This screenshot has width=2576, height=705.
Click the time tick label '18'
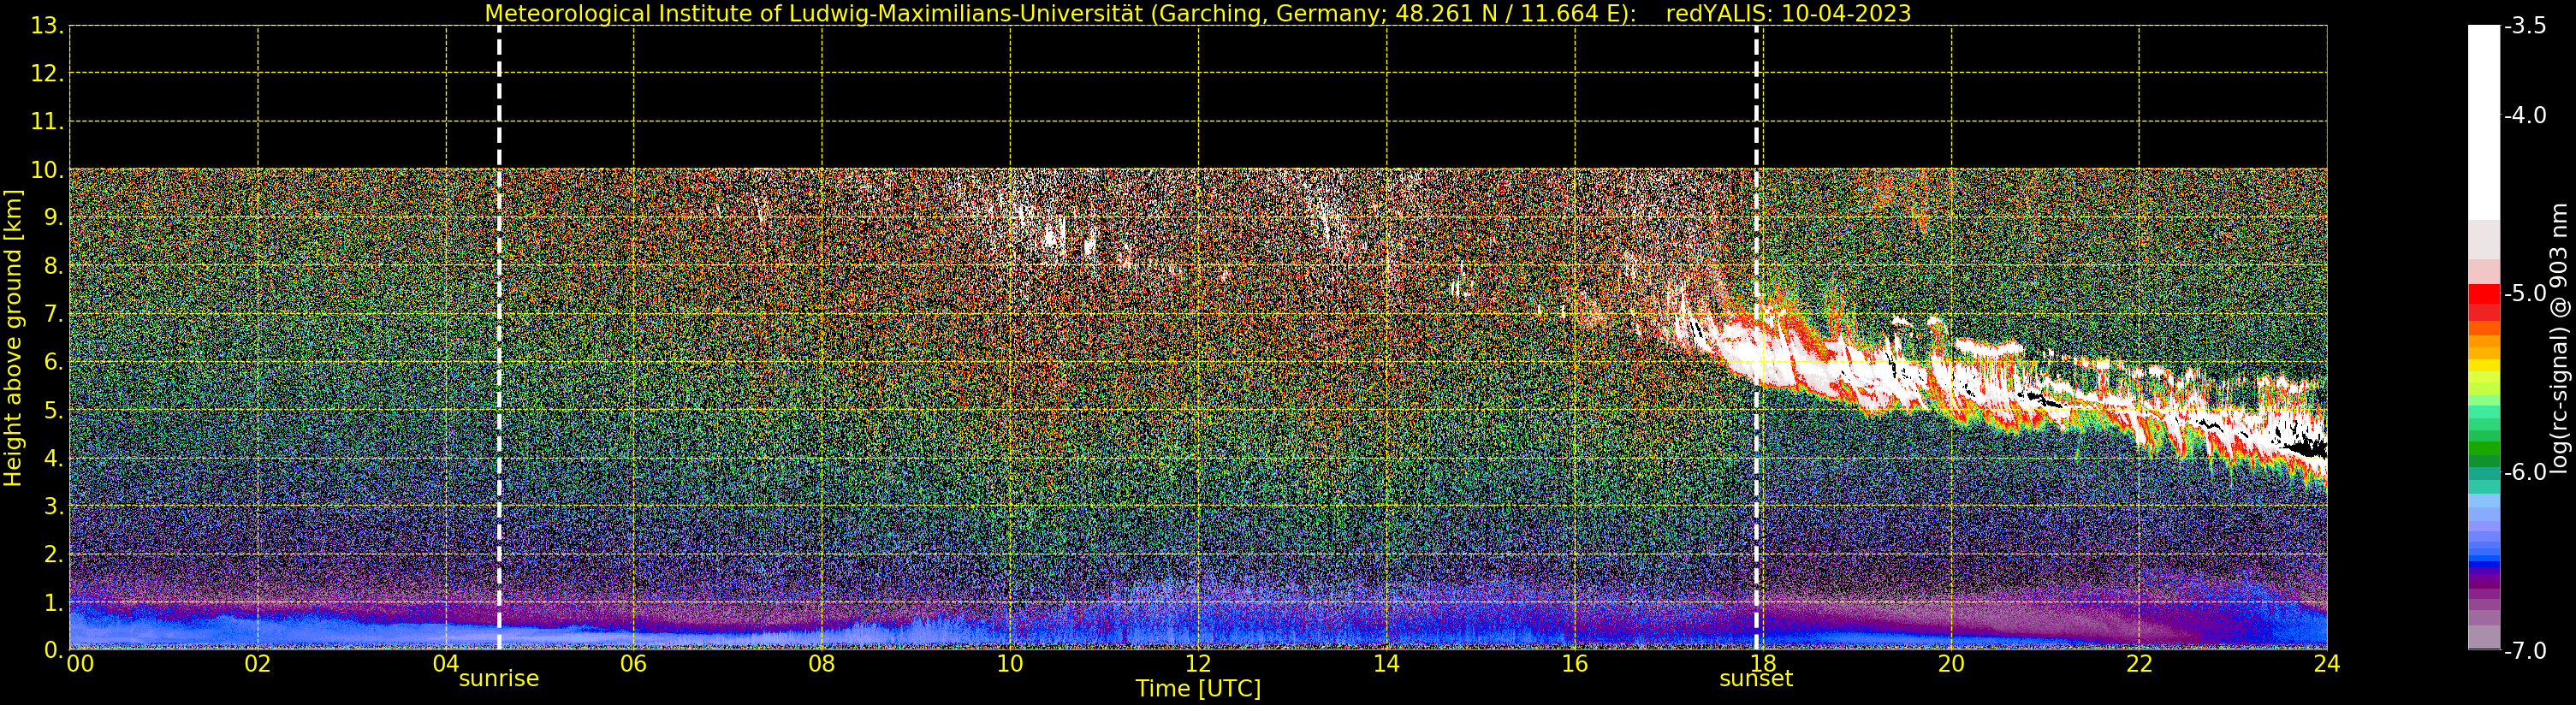point(1763,663)
